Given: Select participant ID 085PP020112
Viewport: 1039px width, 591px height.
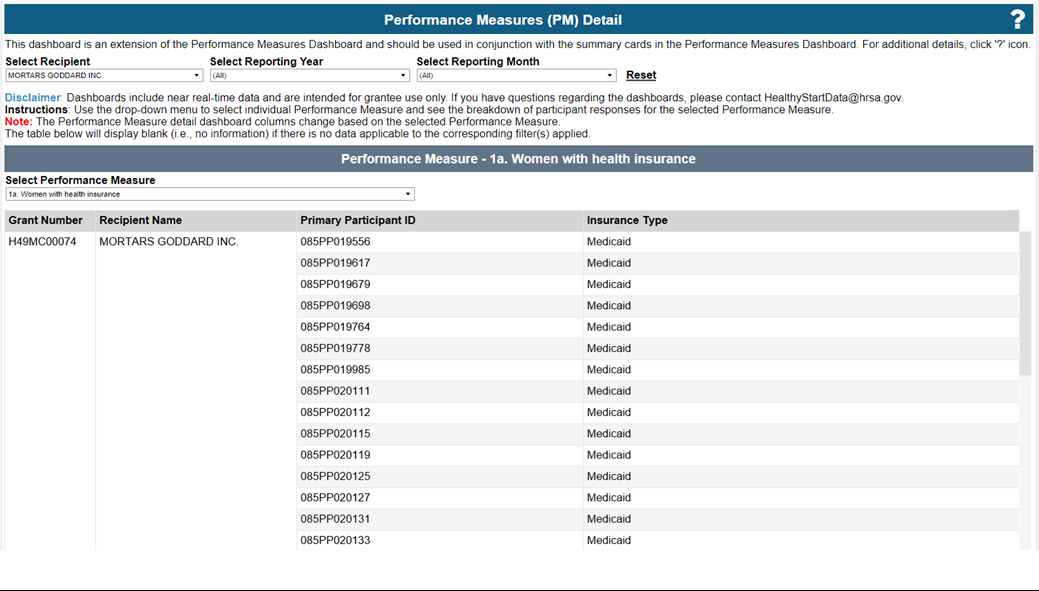Looking at the screenshot, I should (x=335, y=412).
